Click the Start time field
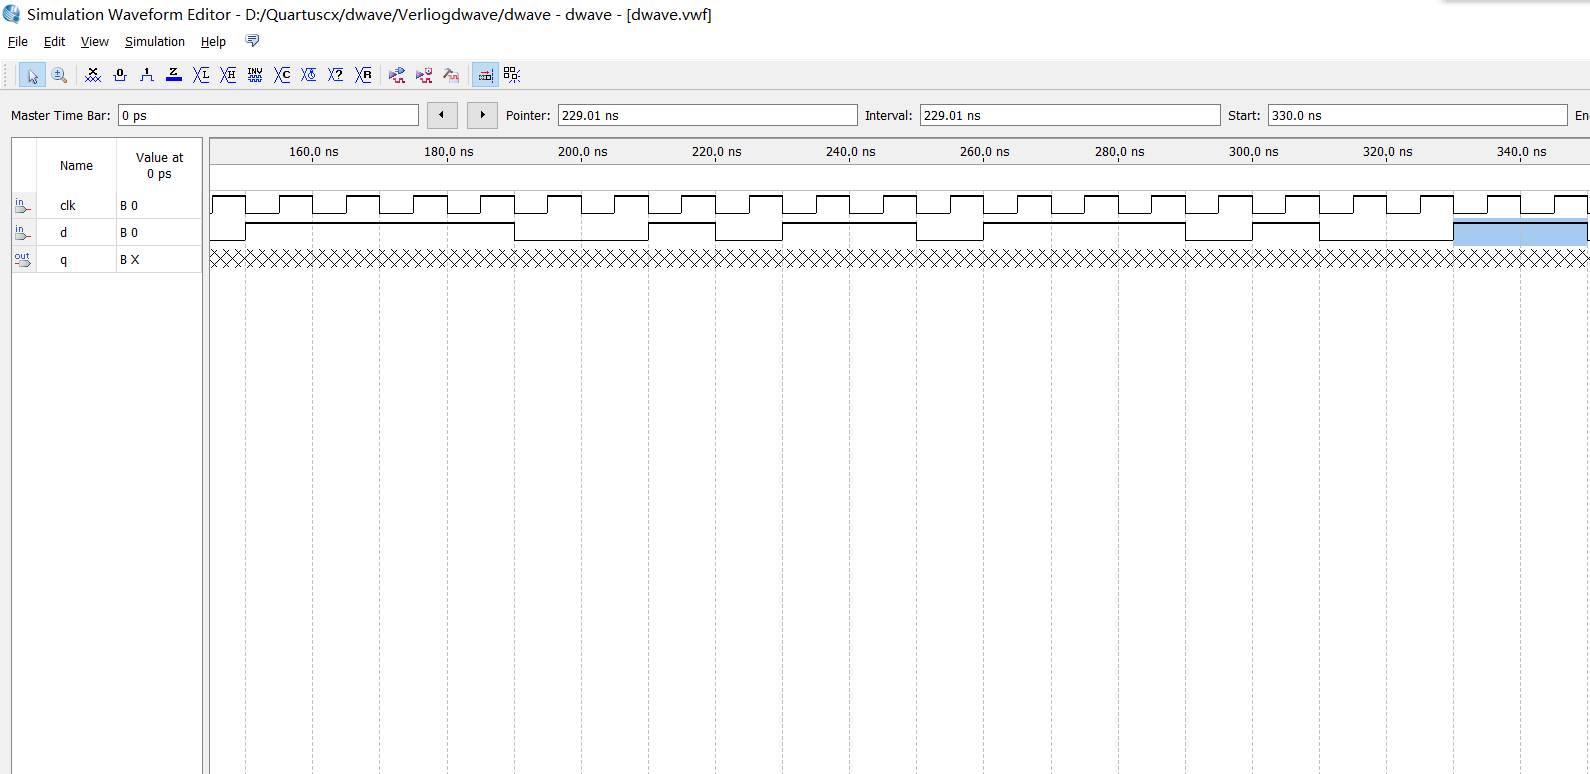The height and width of the screenshot is (774, 1590). tap(1417, 115)
